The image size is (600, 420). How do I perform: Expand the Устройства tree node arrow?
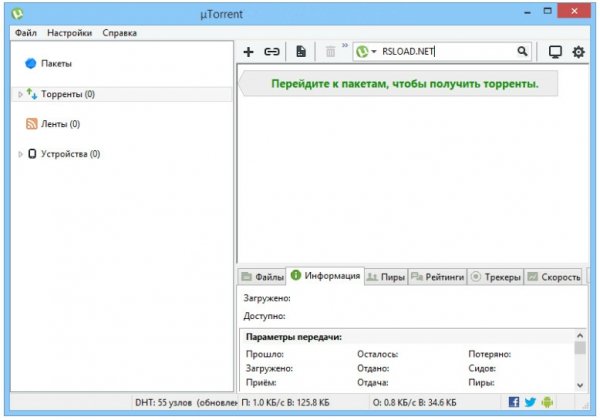coord(20,154)
